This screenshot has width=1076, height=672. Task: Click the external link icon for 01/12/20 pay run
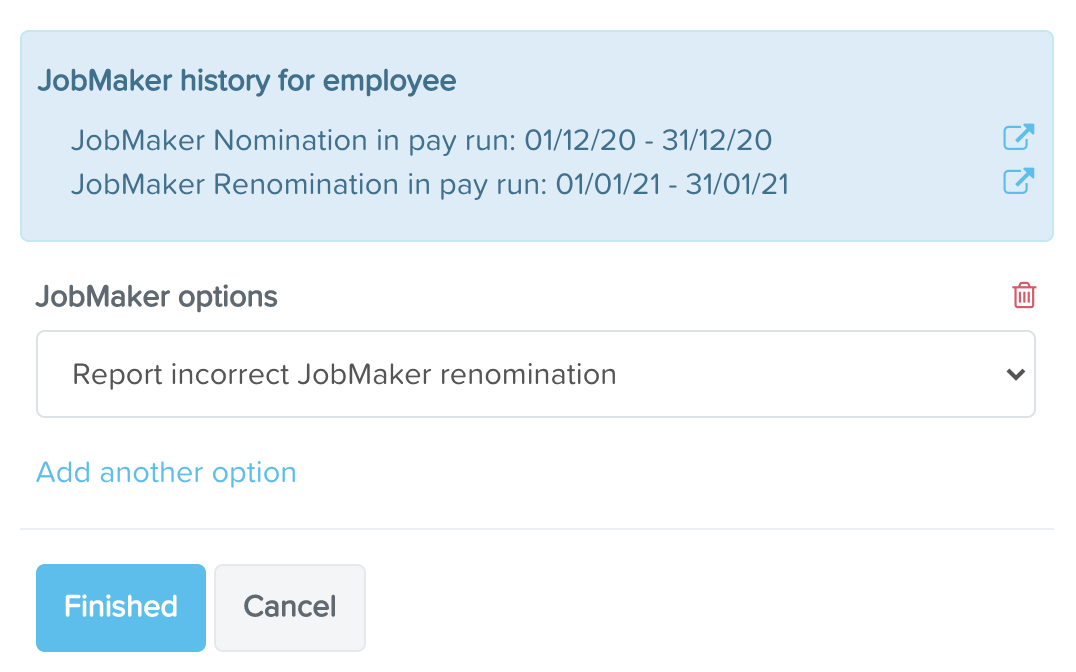[x=1018, y=137]
